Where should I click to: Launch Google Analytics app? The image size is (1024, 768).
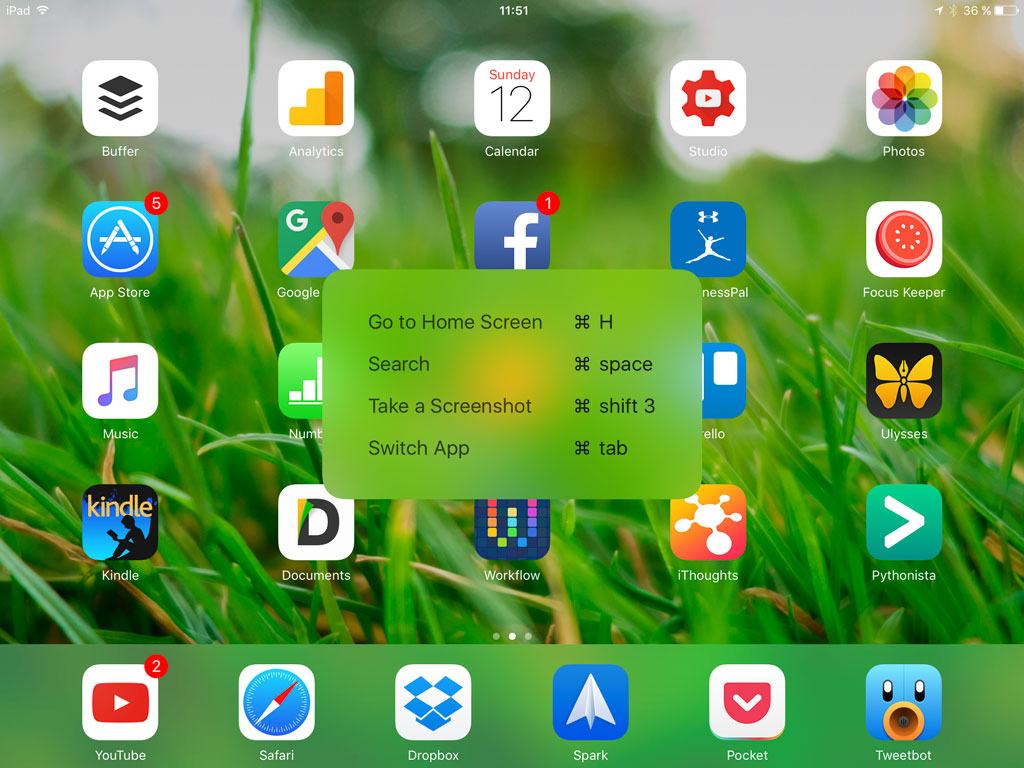(x=316, y=98)
